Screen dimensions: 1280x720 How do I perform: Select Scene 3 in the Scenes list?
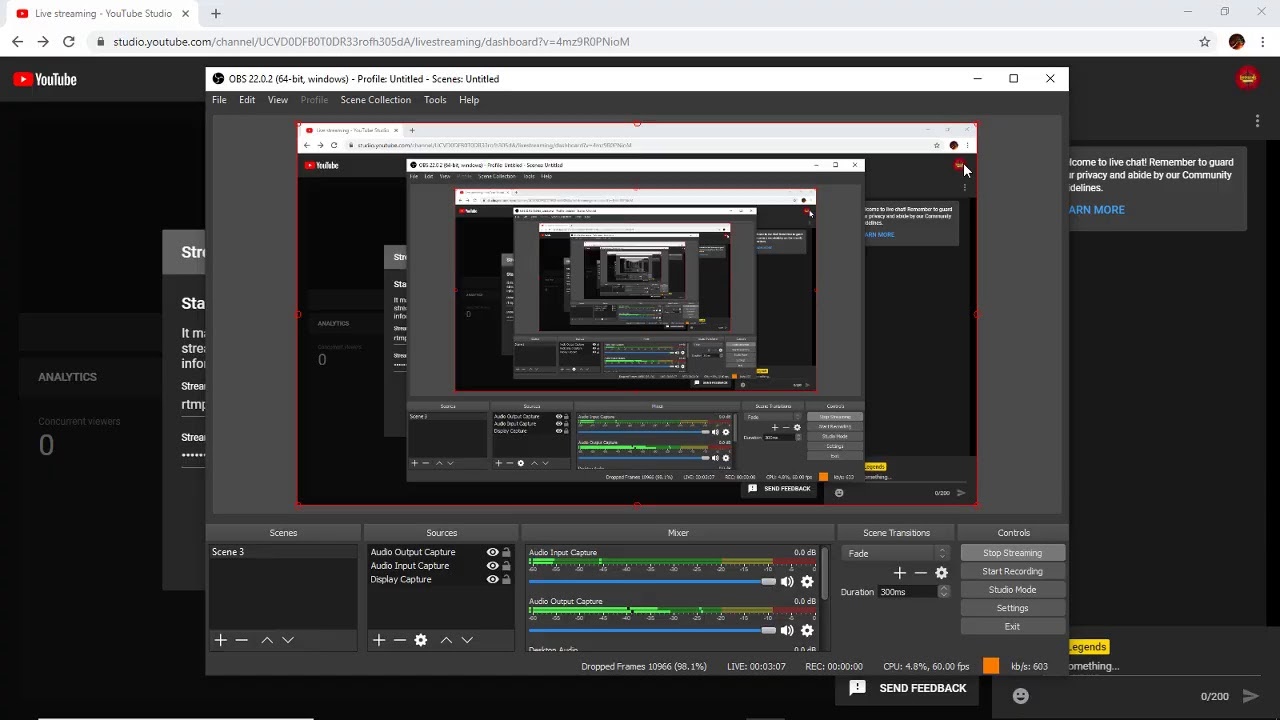click(282, 552)
